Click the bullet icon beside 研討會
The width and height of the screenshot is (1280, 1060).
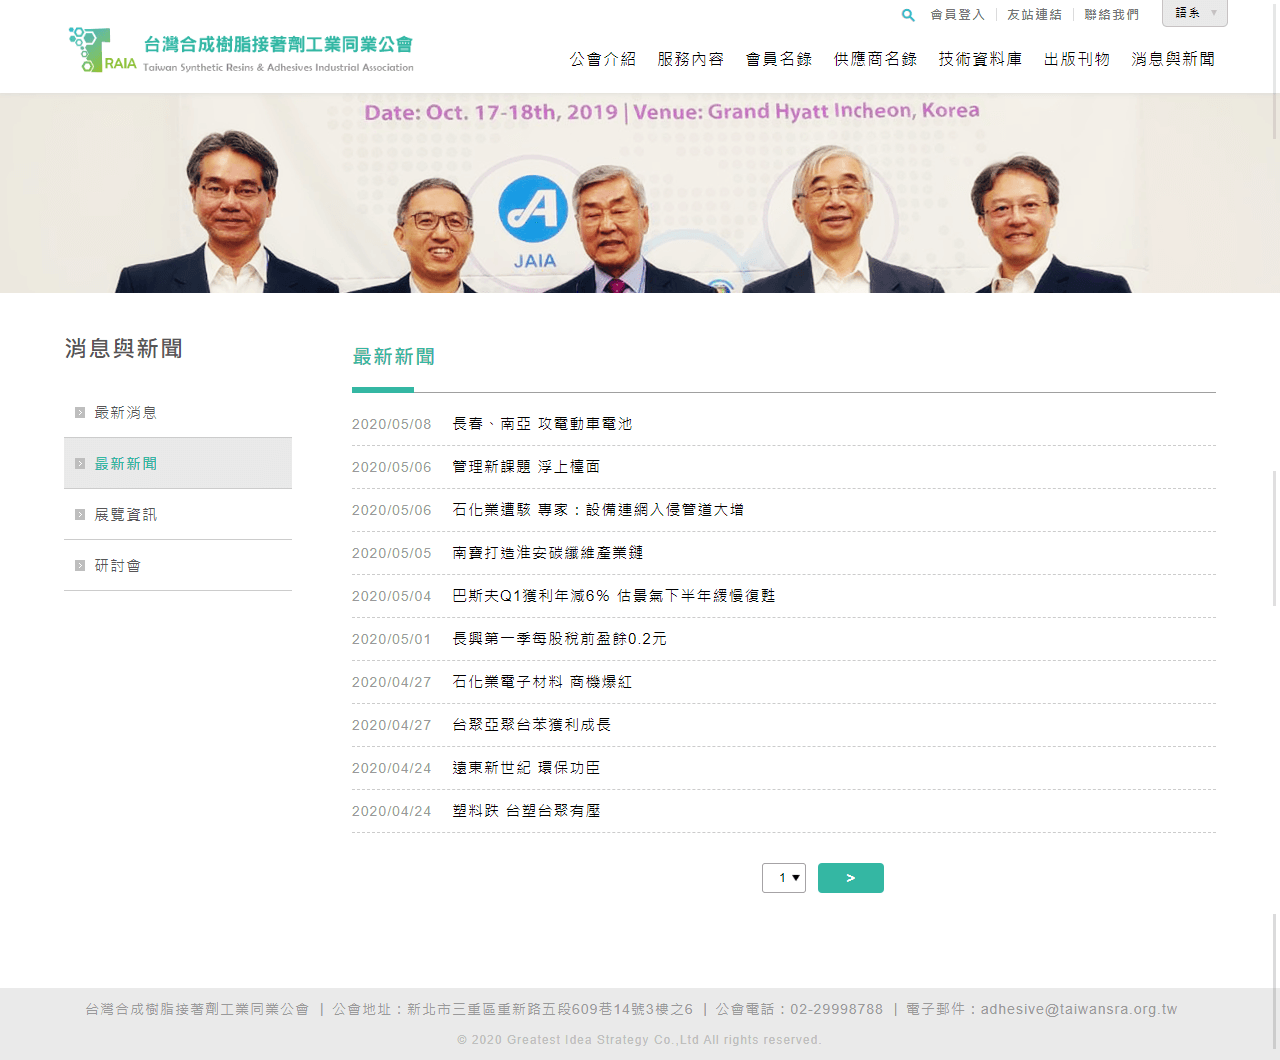80,565
